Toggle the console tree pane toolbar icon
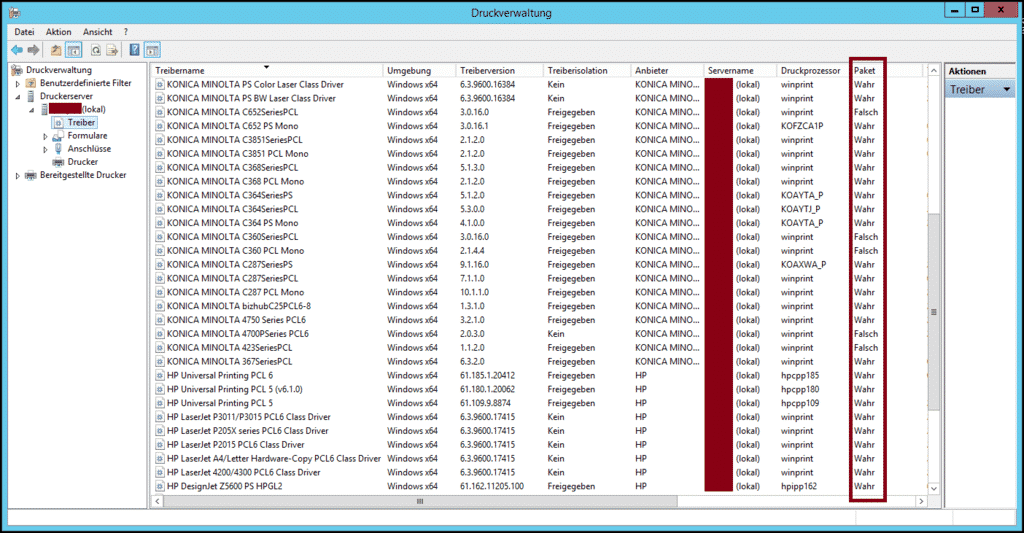 pyautogui.click(x=74, y=50)
